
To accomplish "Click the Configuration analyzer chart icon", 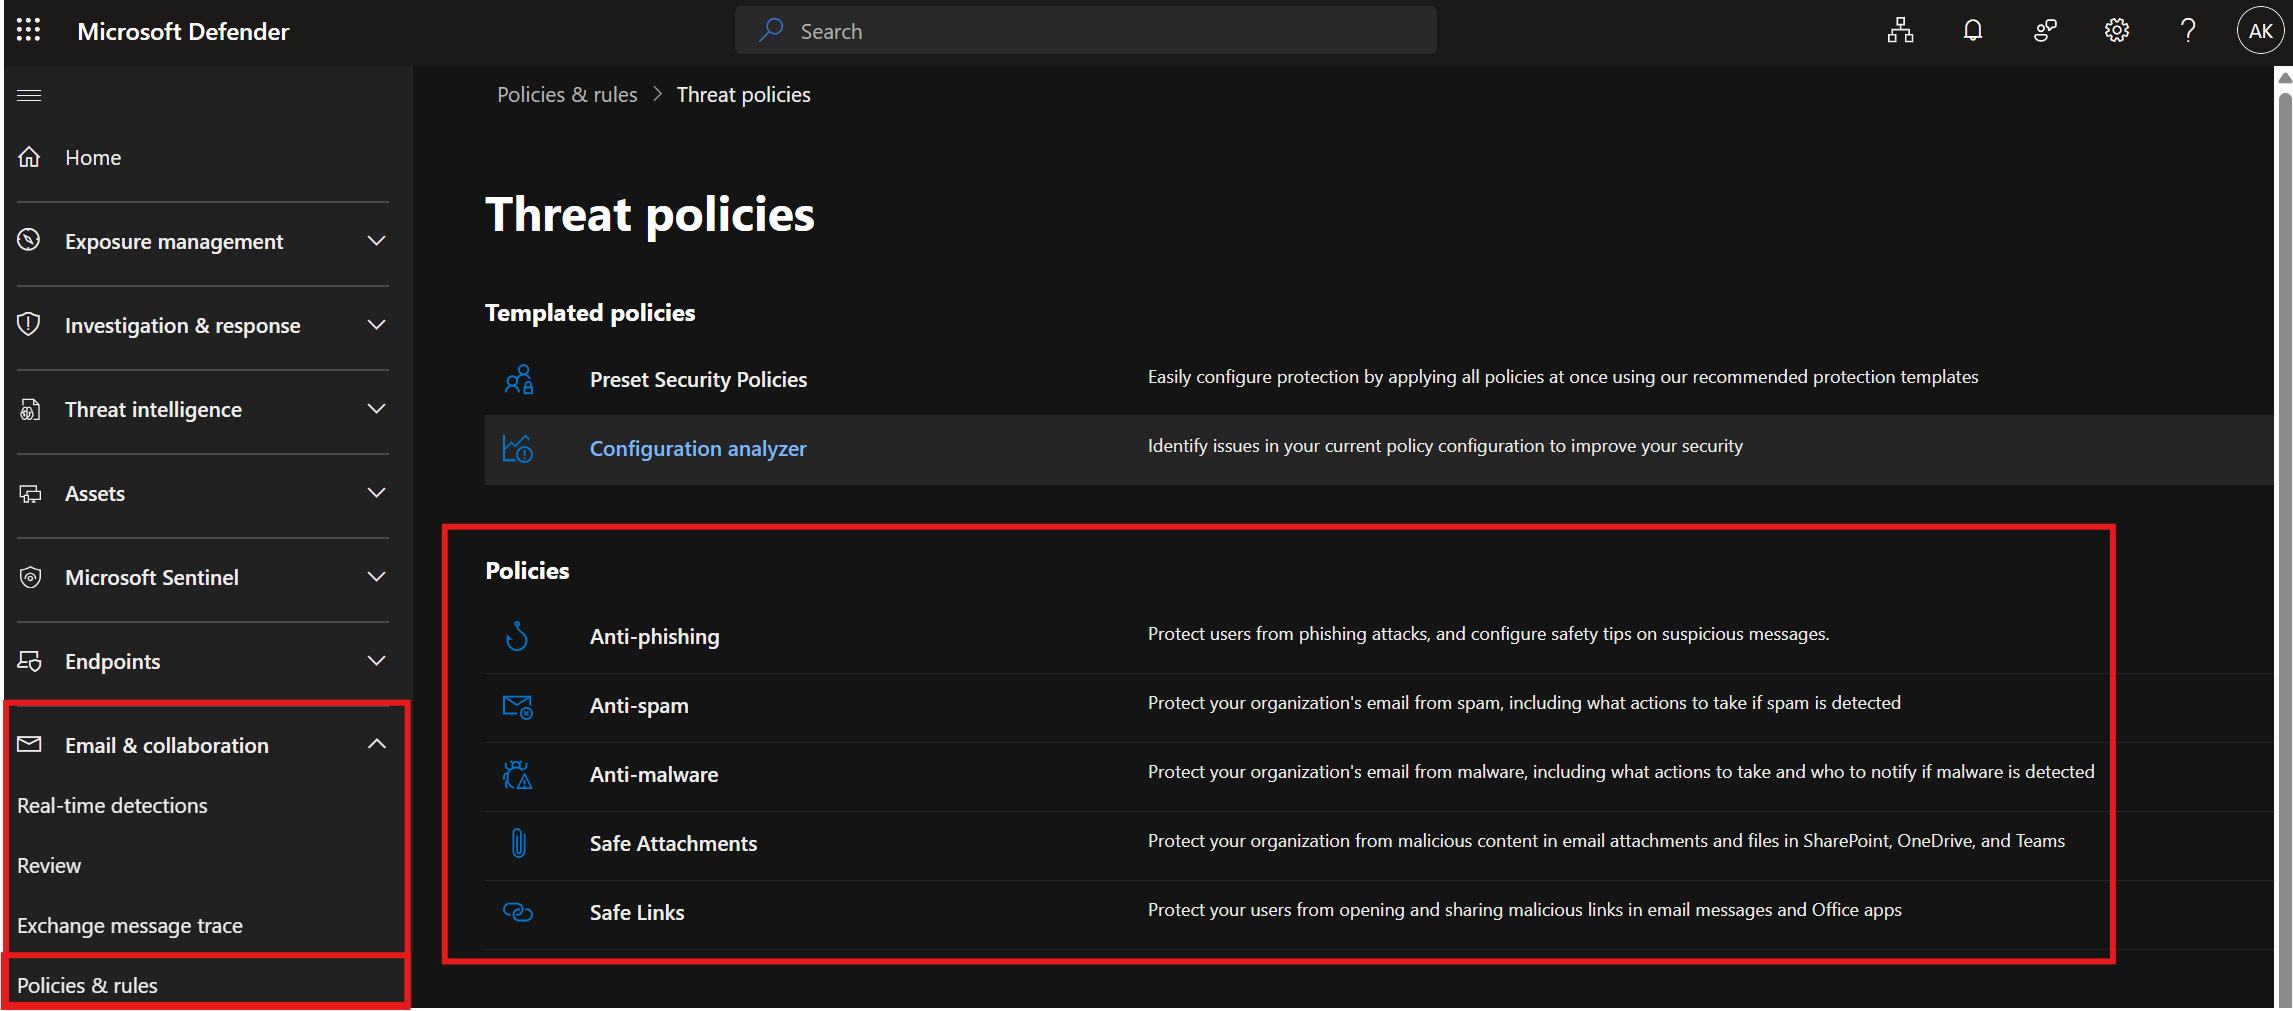I will [x=518, y=449].
